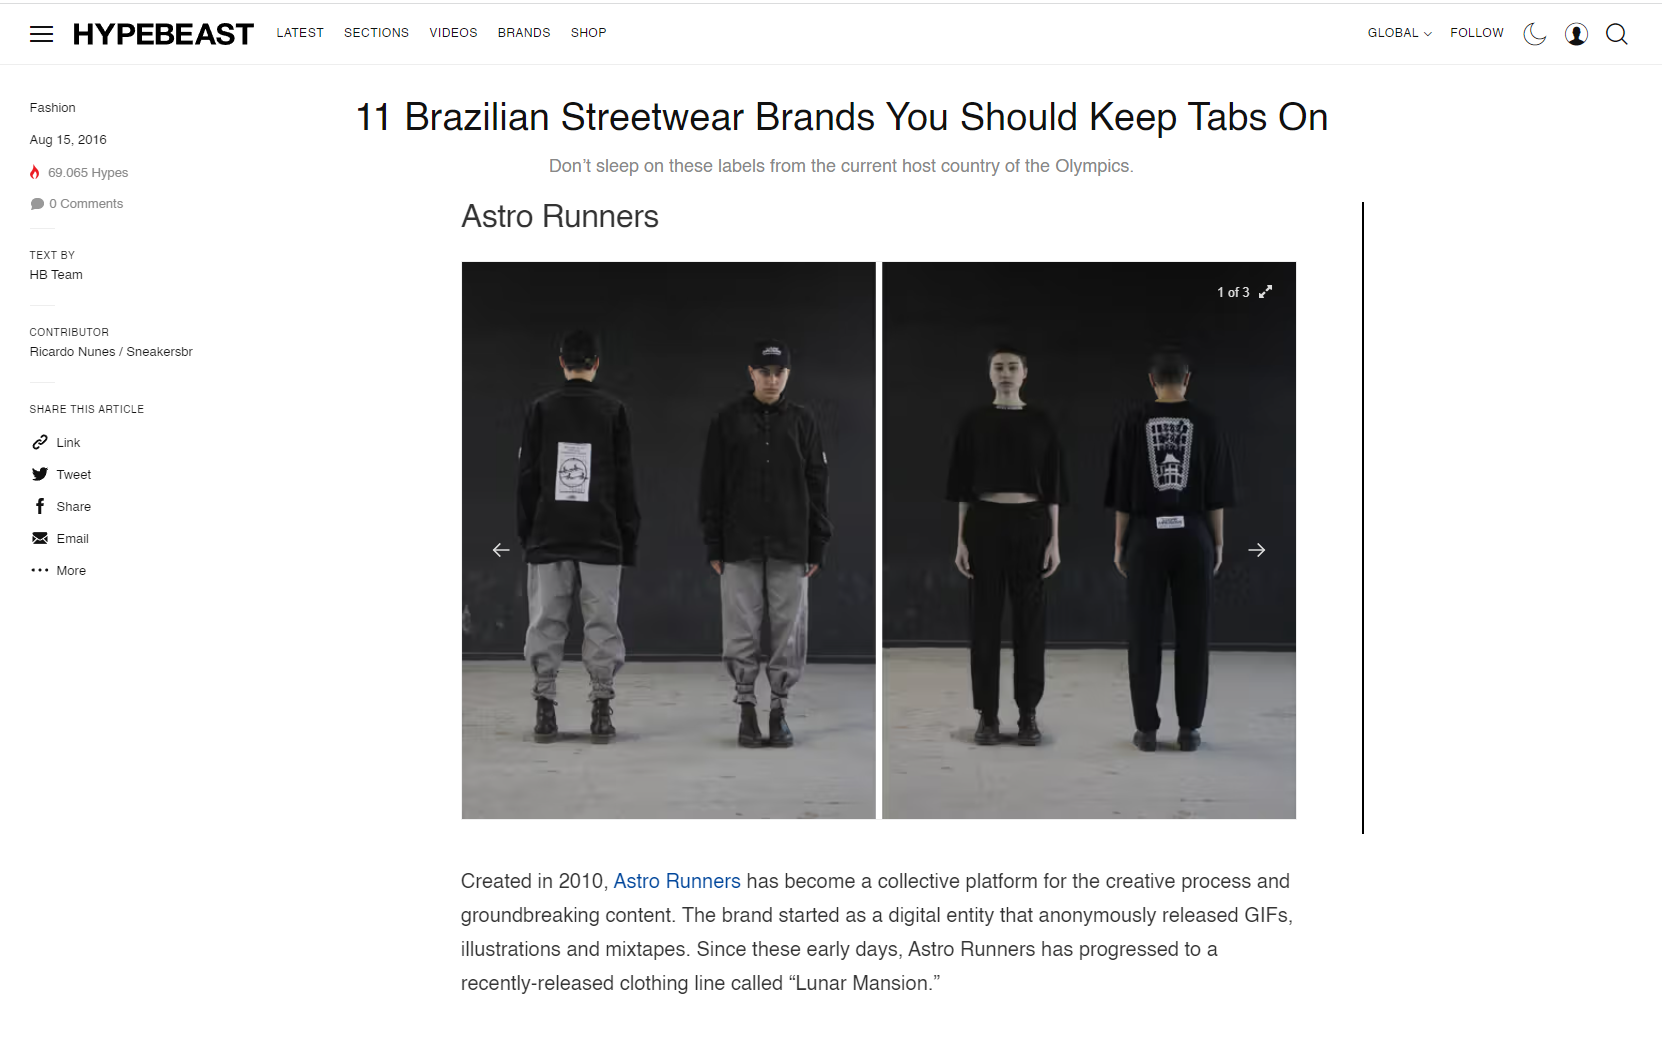
Task: Go to the Latest section
Action: (x=300, y=33)
